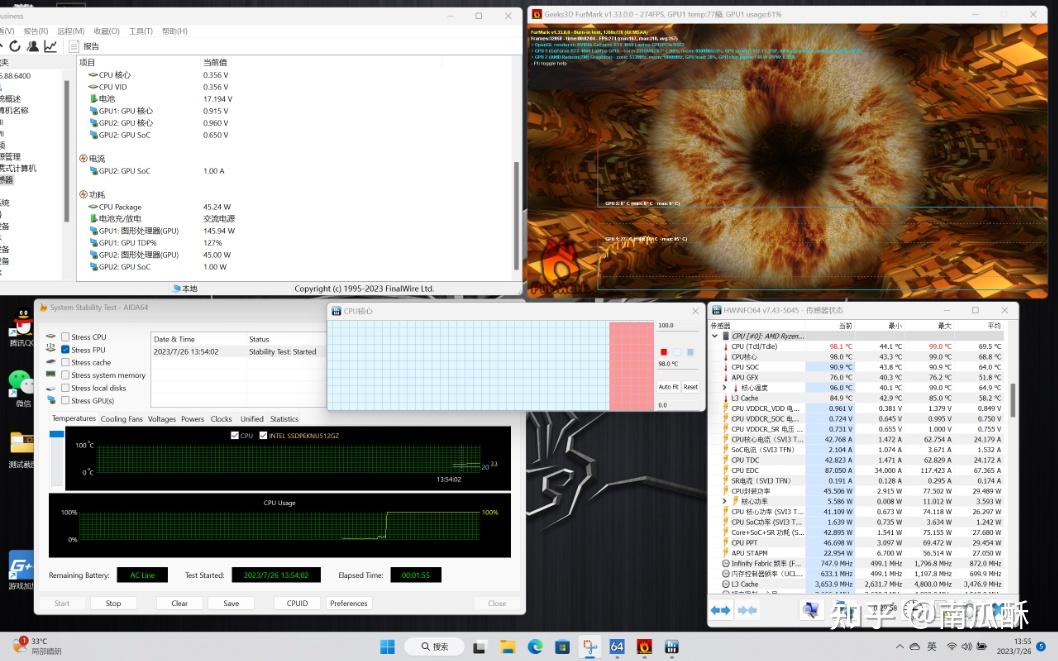
Task: Click the user icon in AIDA64 toolbar
Action: click(32, 46)
